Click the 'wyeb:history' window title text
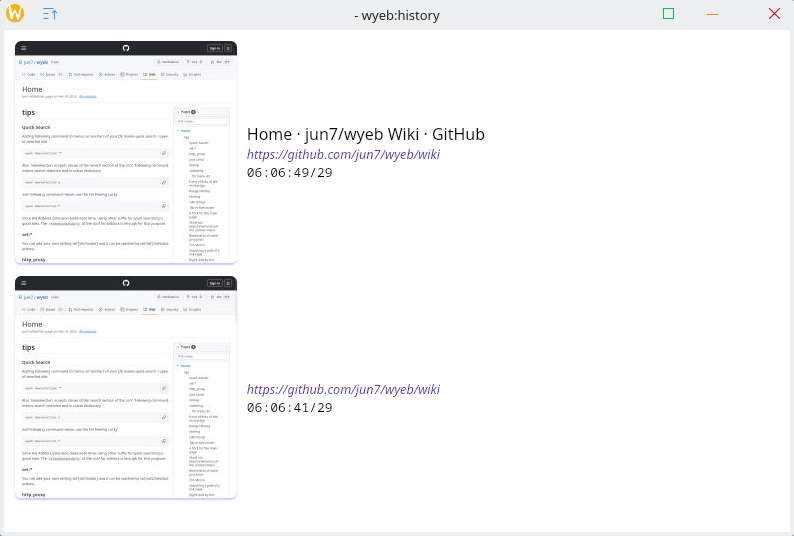 397,15
